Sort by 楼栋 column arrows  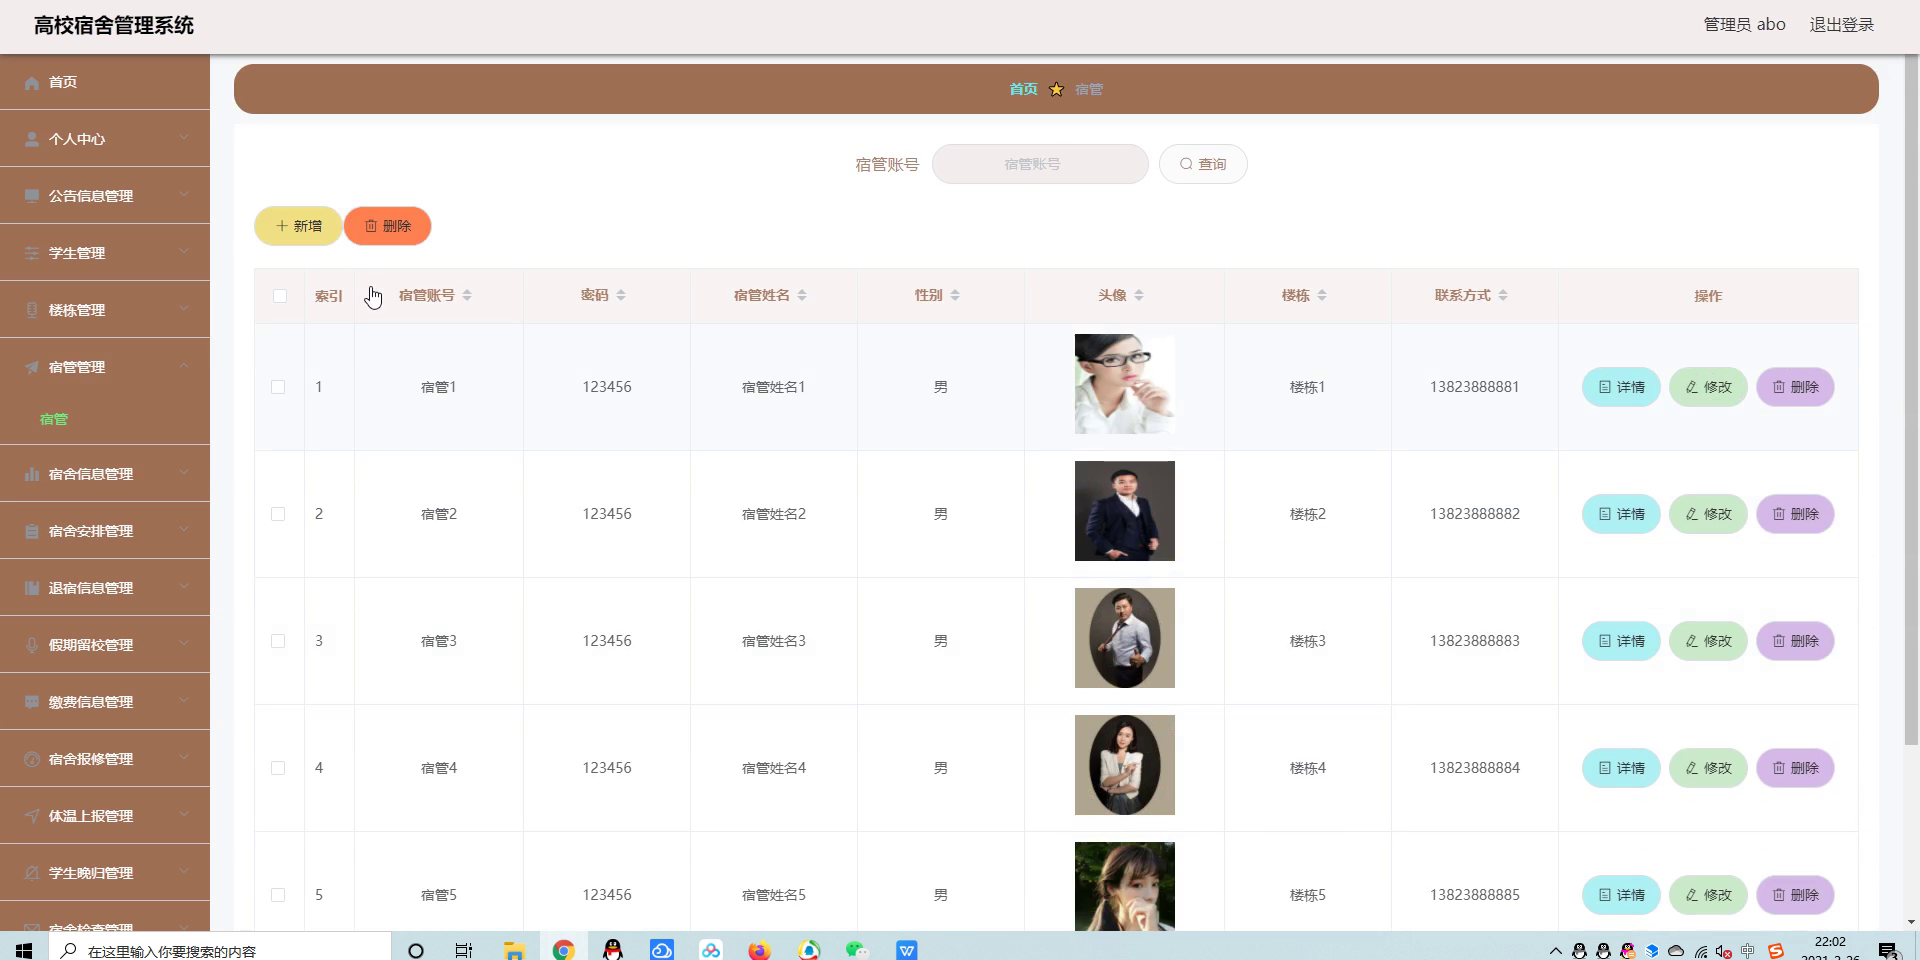click(1322, 295)
